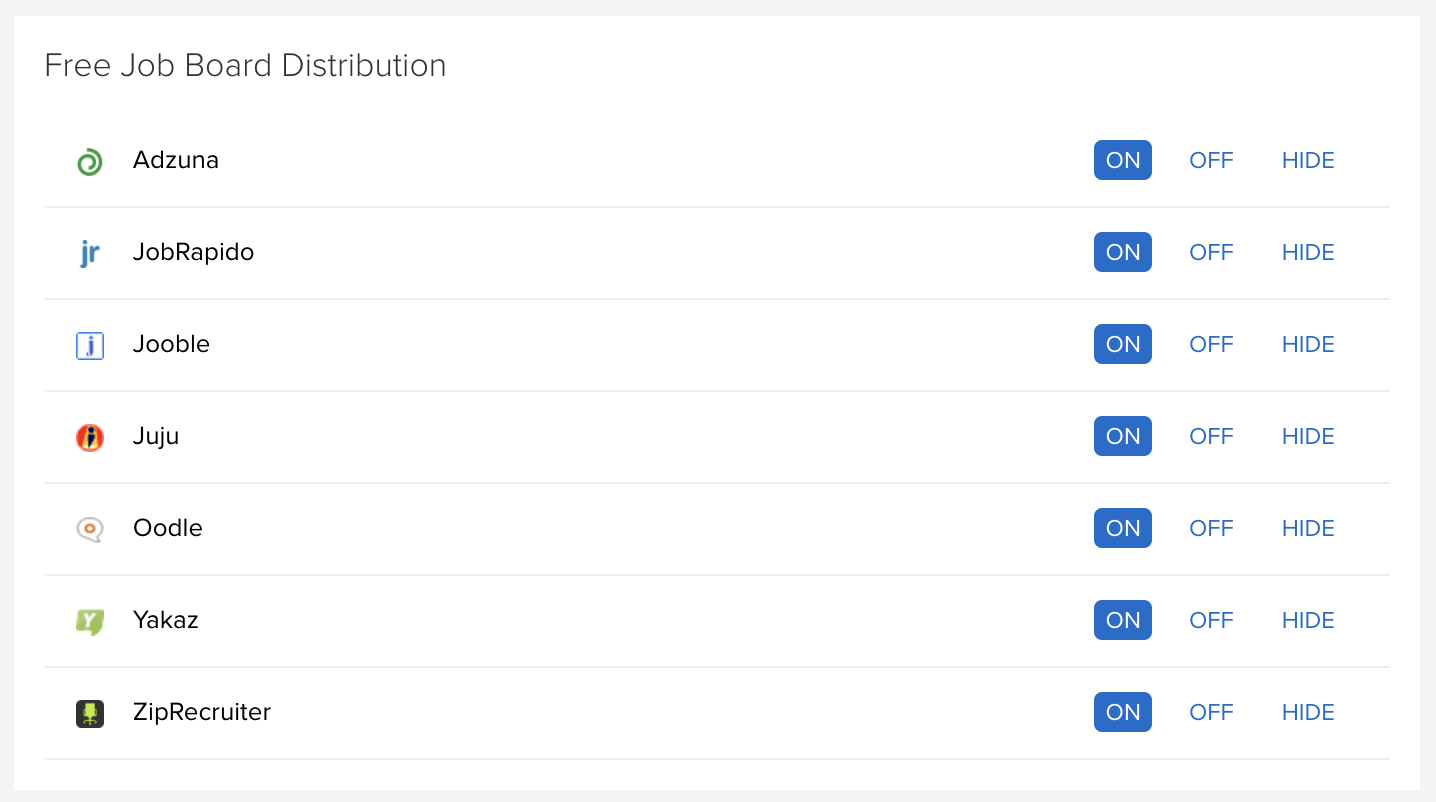The image size is (1436, 802).
Task: Turn ZipRecruiter distribution OFF
Action: coord(1211,712)
